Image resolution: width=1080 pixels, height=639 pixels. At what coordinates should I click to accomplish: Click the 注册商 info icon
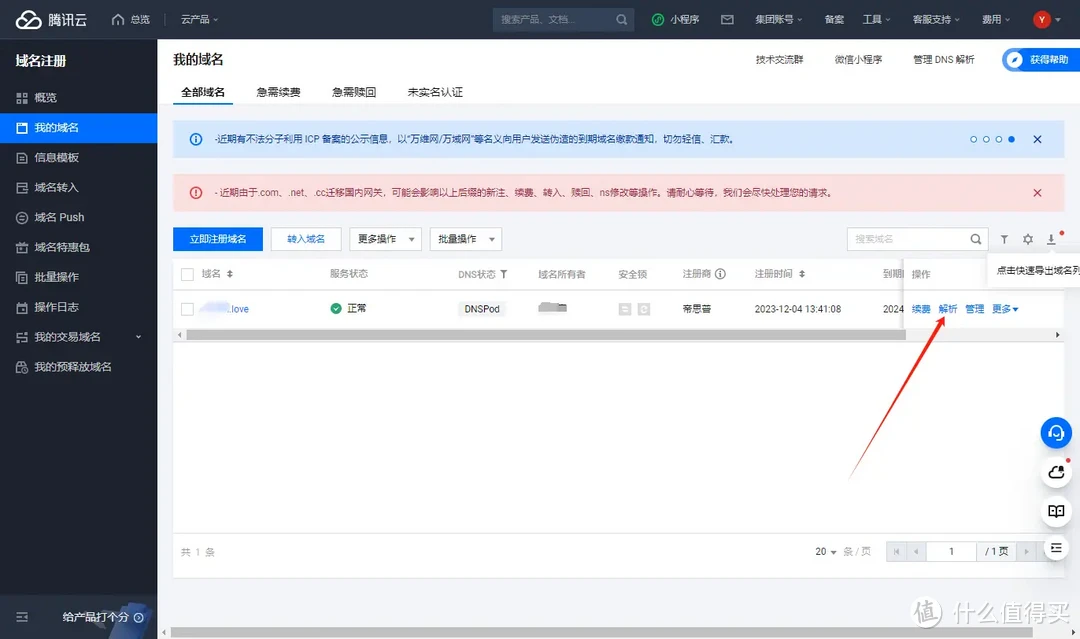[720, 274]
